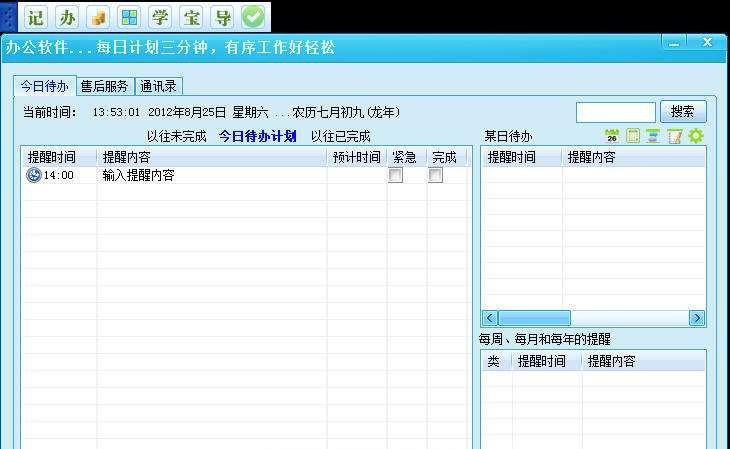Click the 提醒时间 header under 某日待办

click(x=521, y=157)
